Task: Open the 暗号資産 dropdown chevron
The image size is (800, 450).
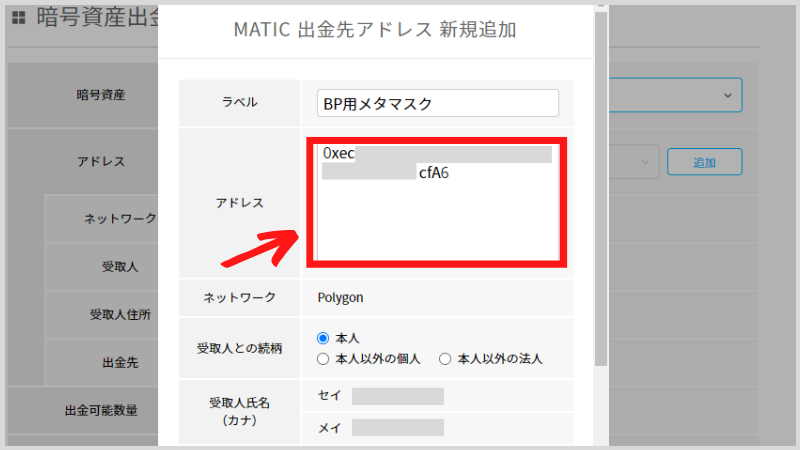Action: point(728,95)
